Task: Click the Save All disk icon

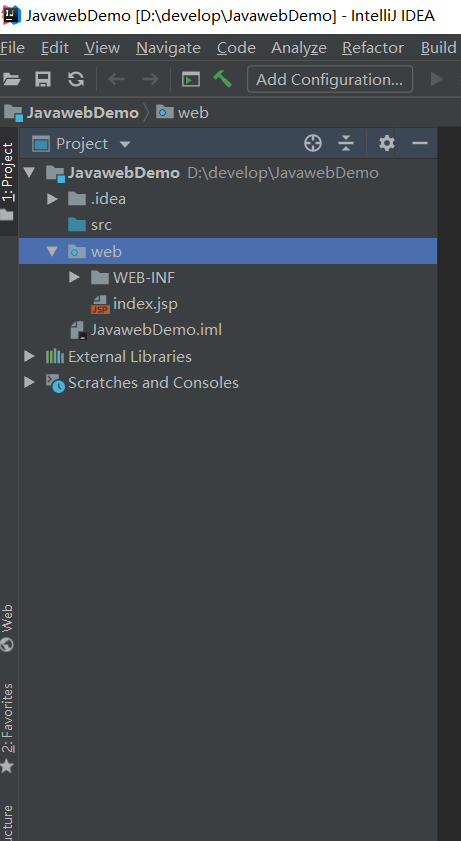Action: tap(43, 79)
